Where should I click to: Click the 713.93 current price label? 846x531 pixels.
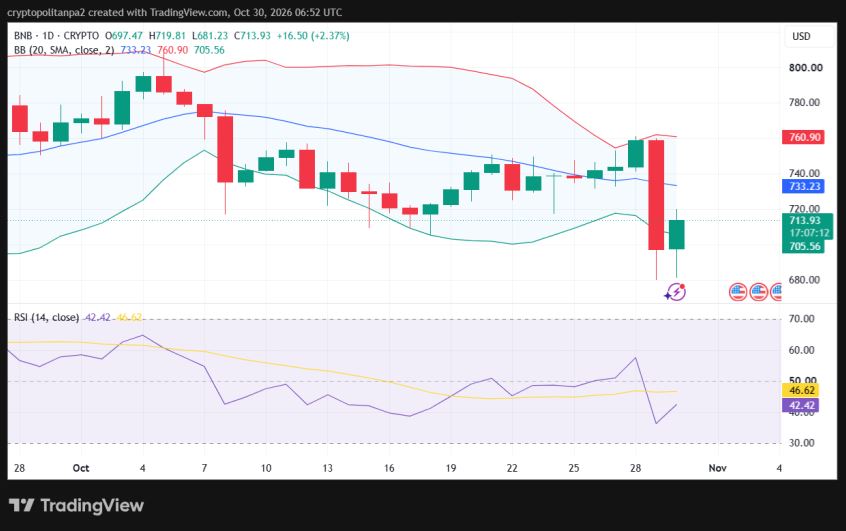tap(807, 220)
